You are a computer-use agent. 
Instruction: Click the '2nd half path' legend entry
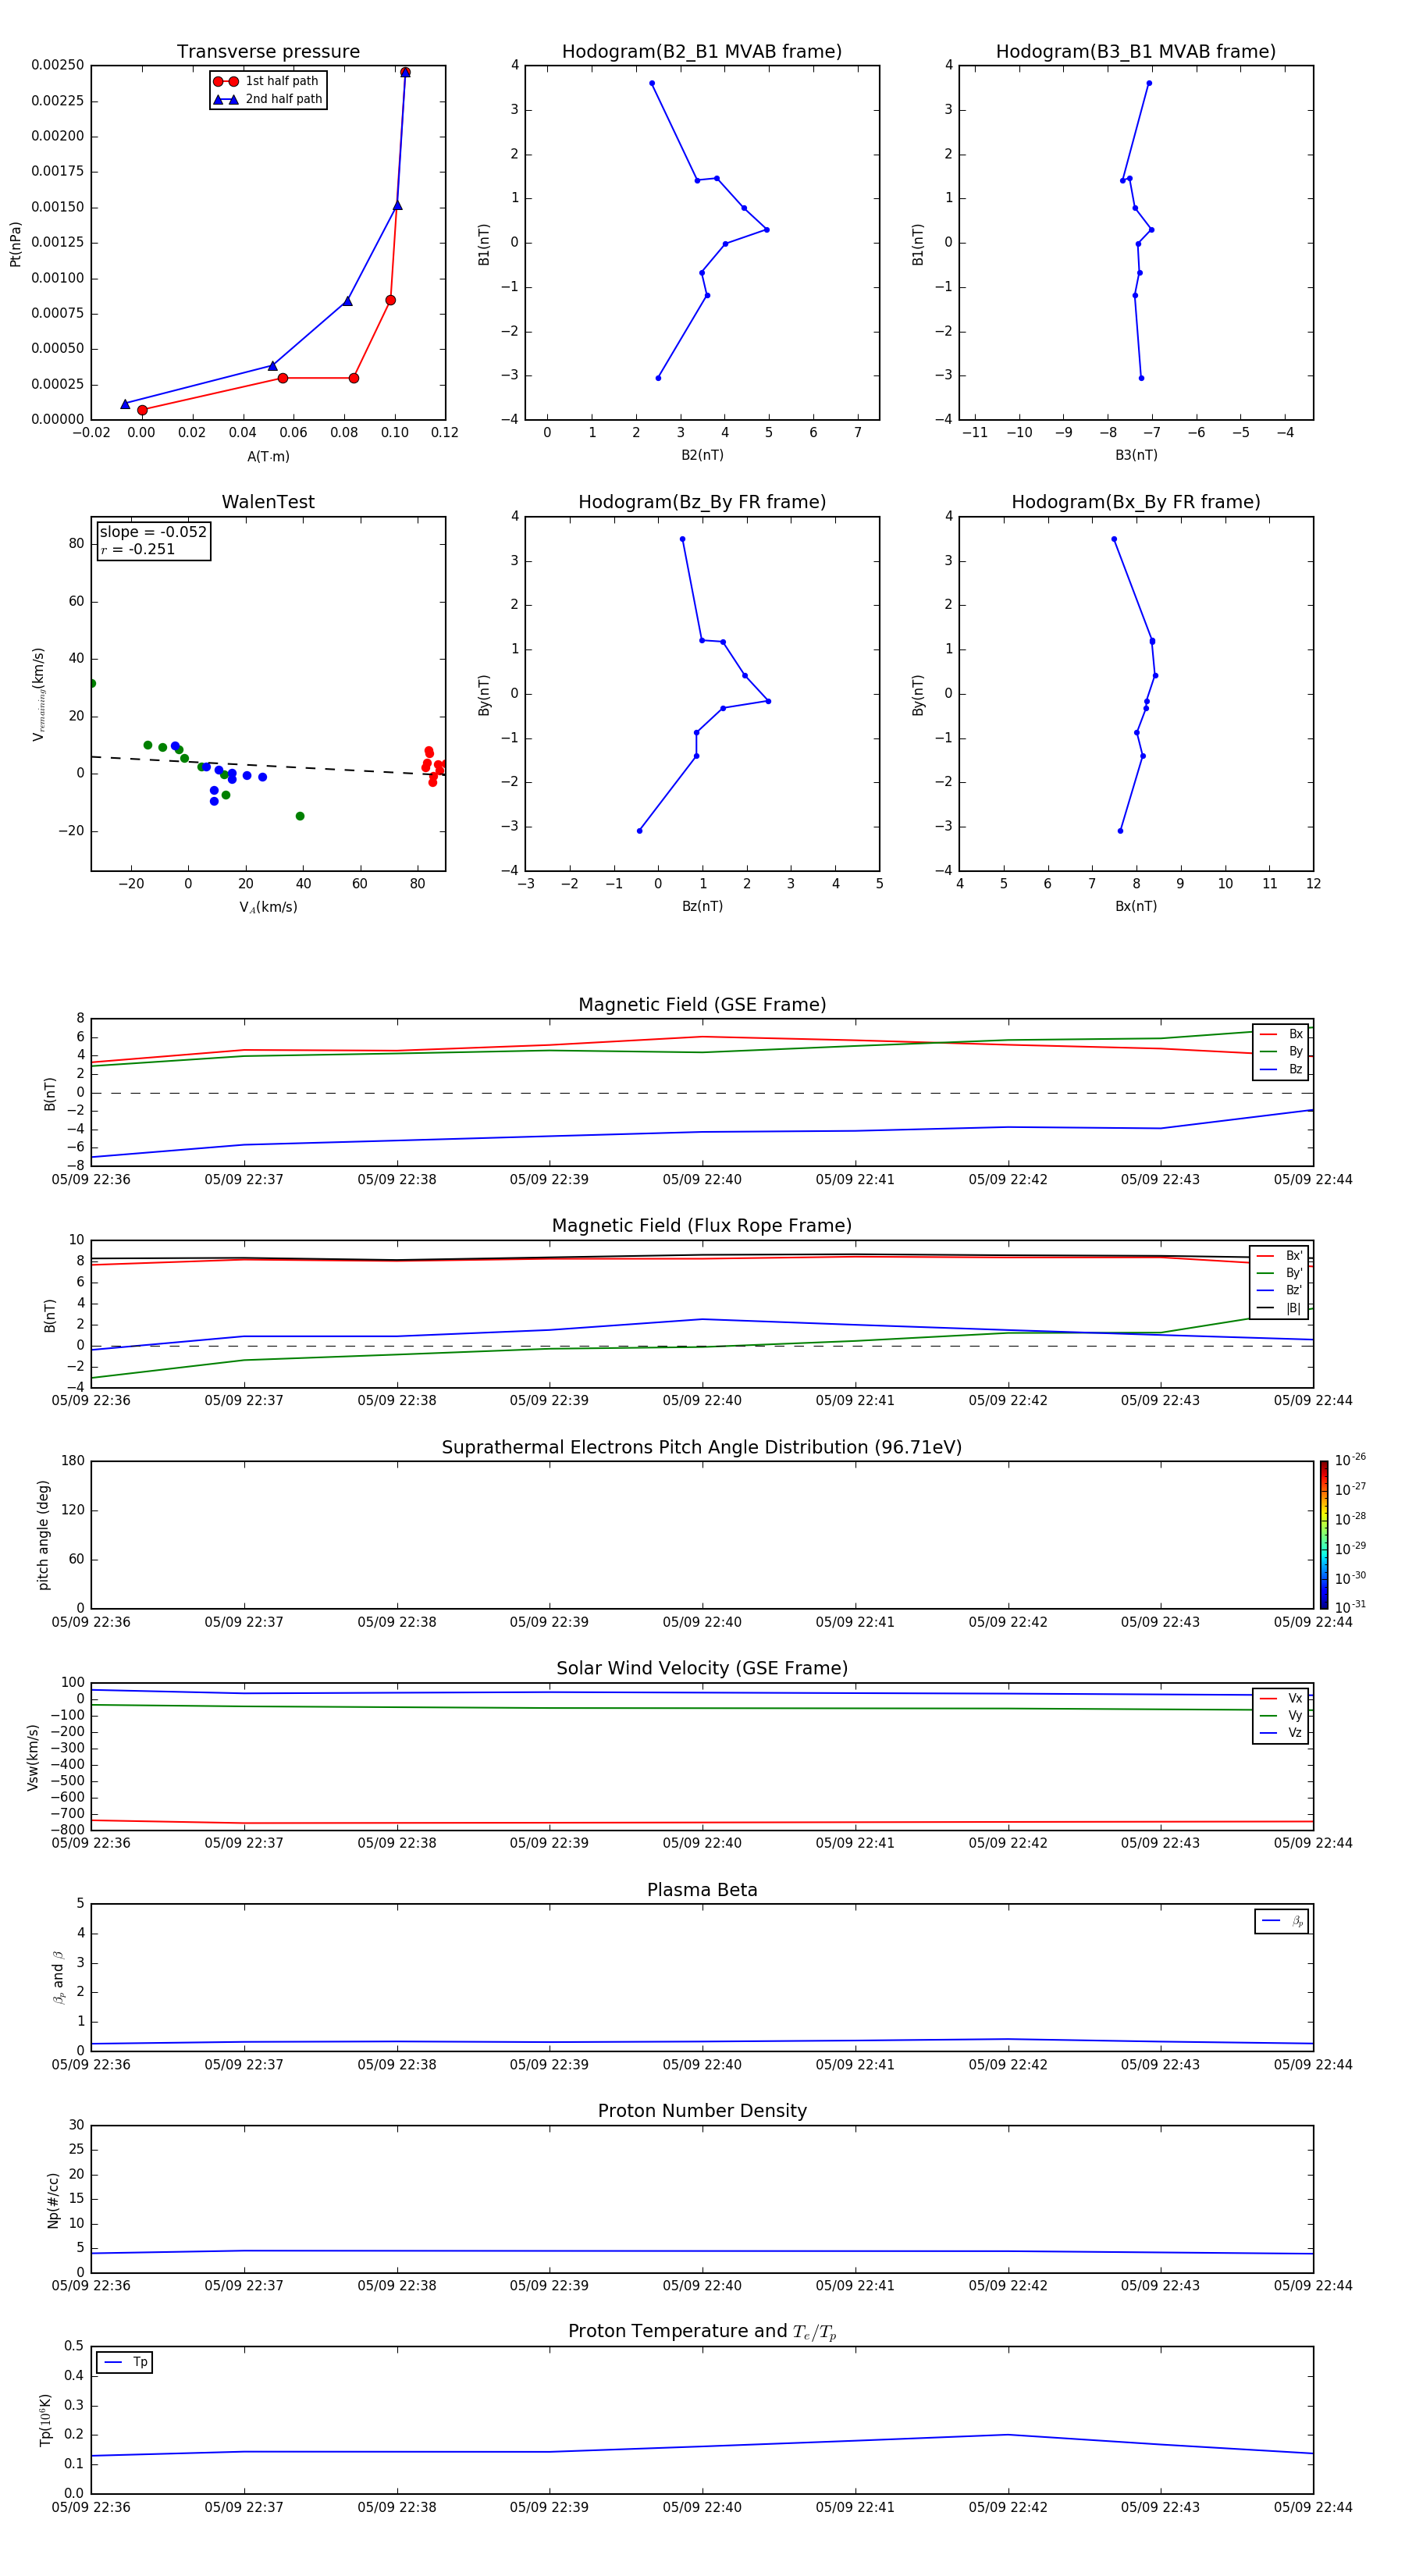pos(267,99)
